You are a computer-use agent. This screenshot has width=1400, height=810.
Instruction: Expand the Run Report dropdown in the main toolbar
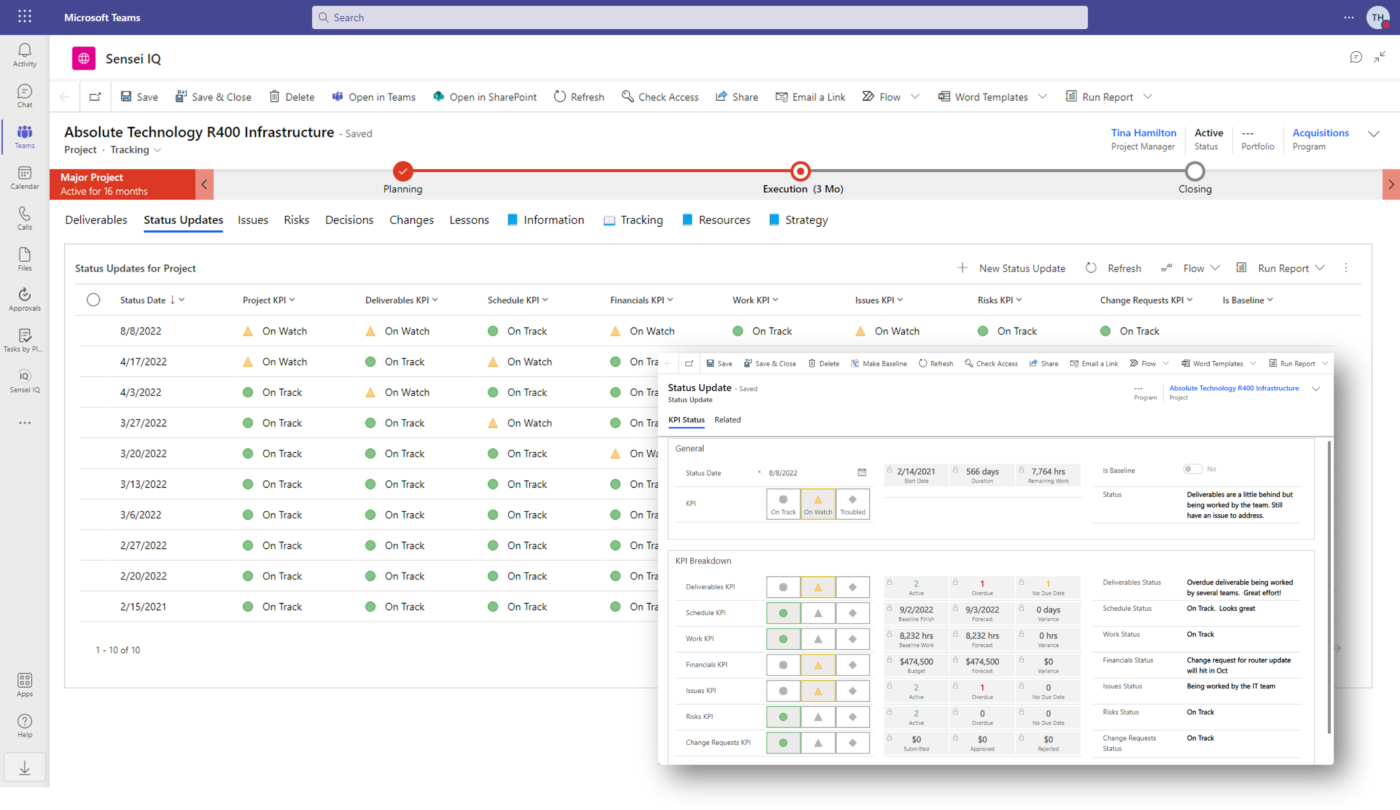point(1147,97)
